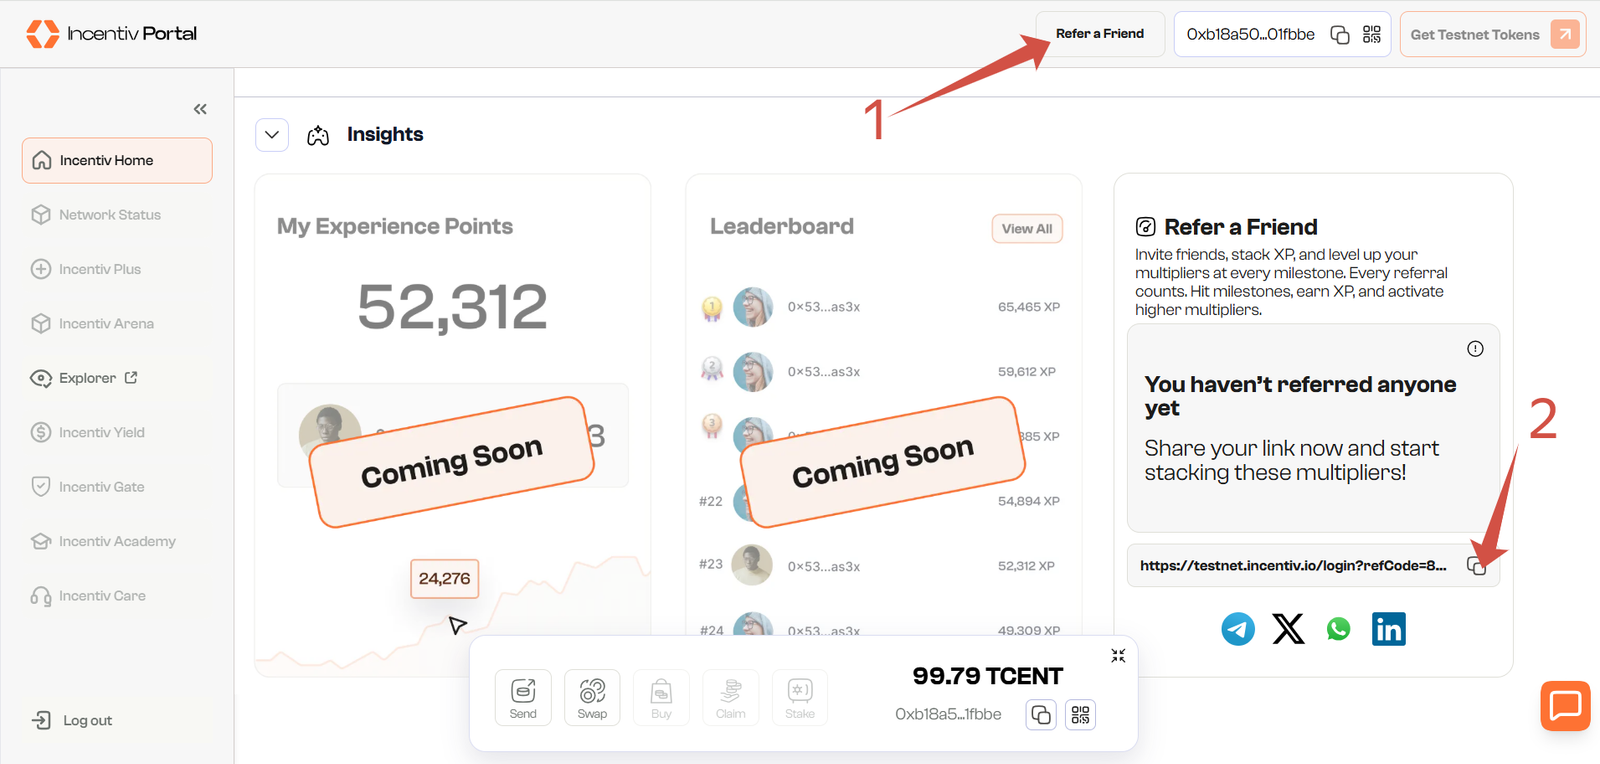
Task: Show wallet QR code in top header
Action: 1372,35
